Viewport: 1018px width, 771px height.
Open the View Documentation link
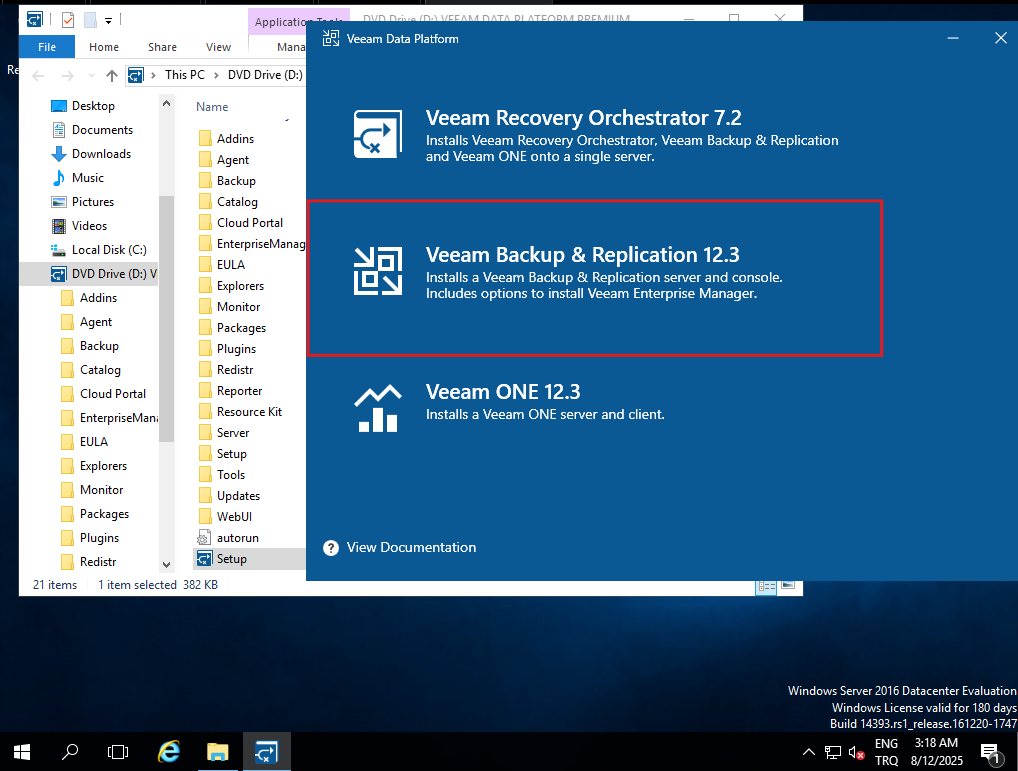pyautogui.click(x=411, y=547)
